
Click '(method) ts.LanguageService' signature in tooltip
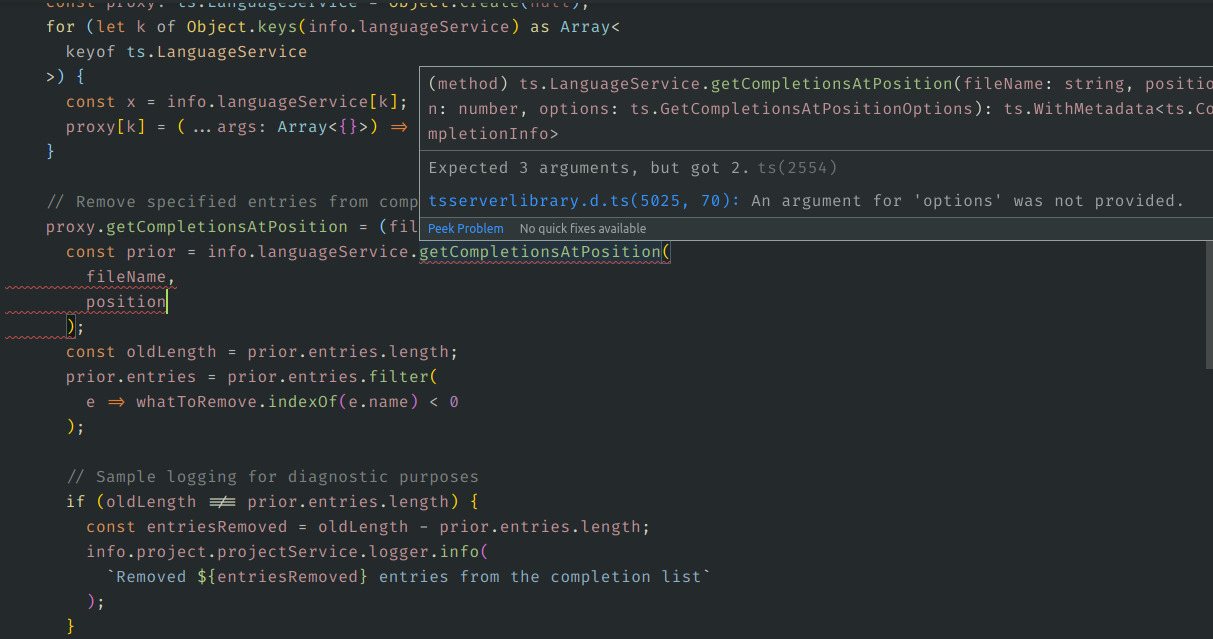pyautogui.click(x=564, y=84)
